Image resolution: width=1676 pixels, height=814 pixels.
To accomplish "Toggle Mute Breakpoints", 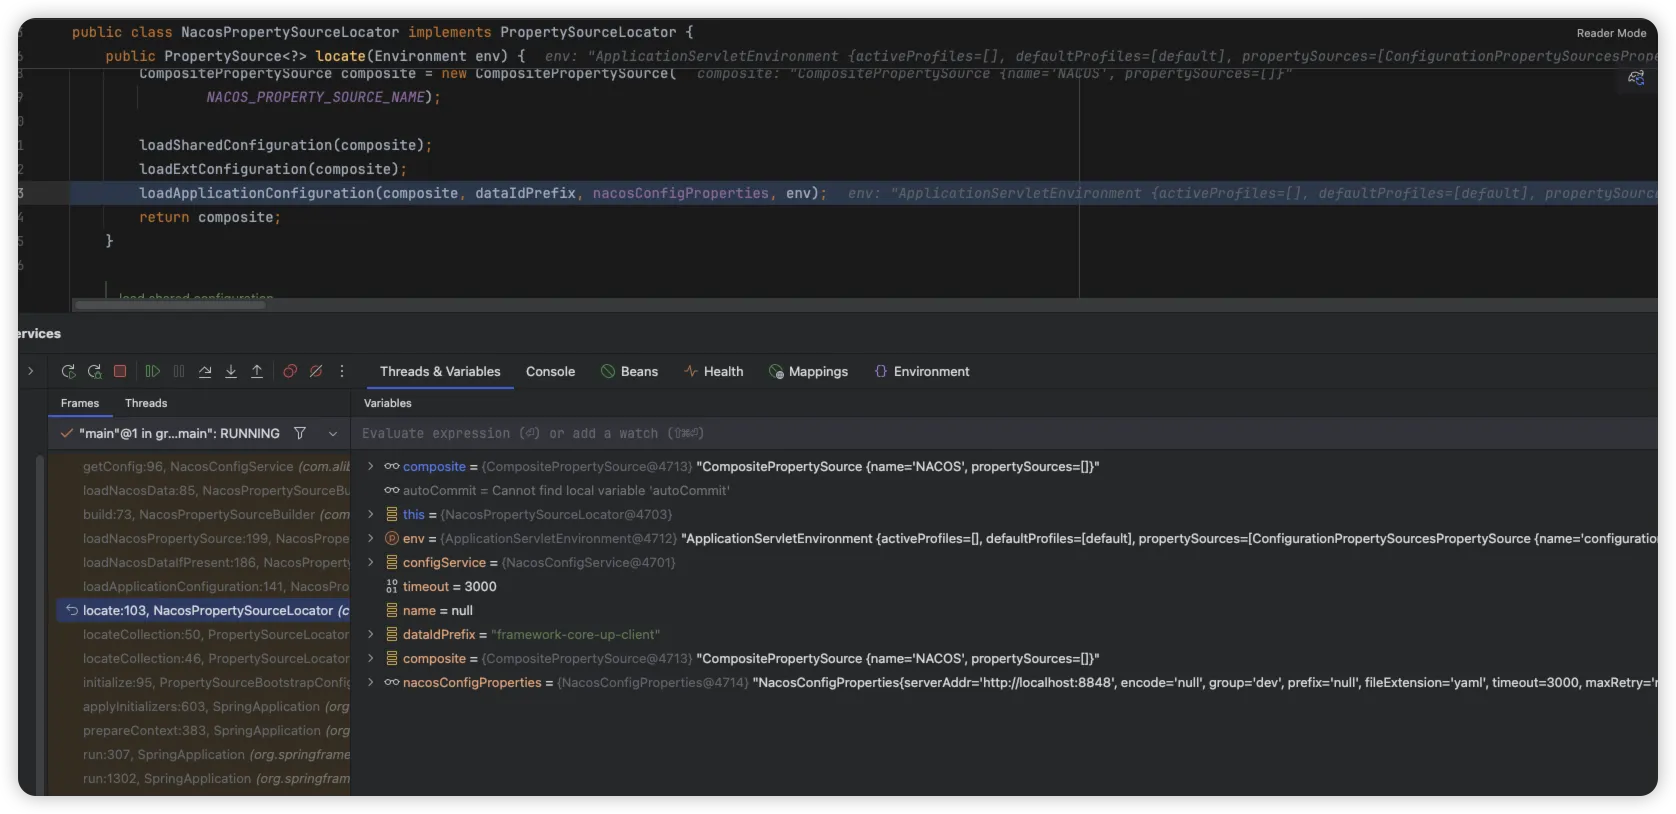I will [316, 372].
